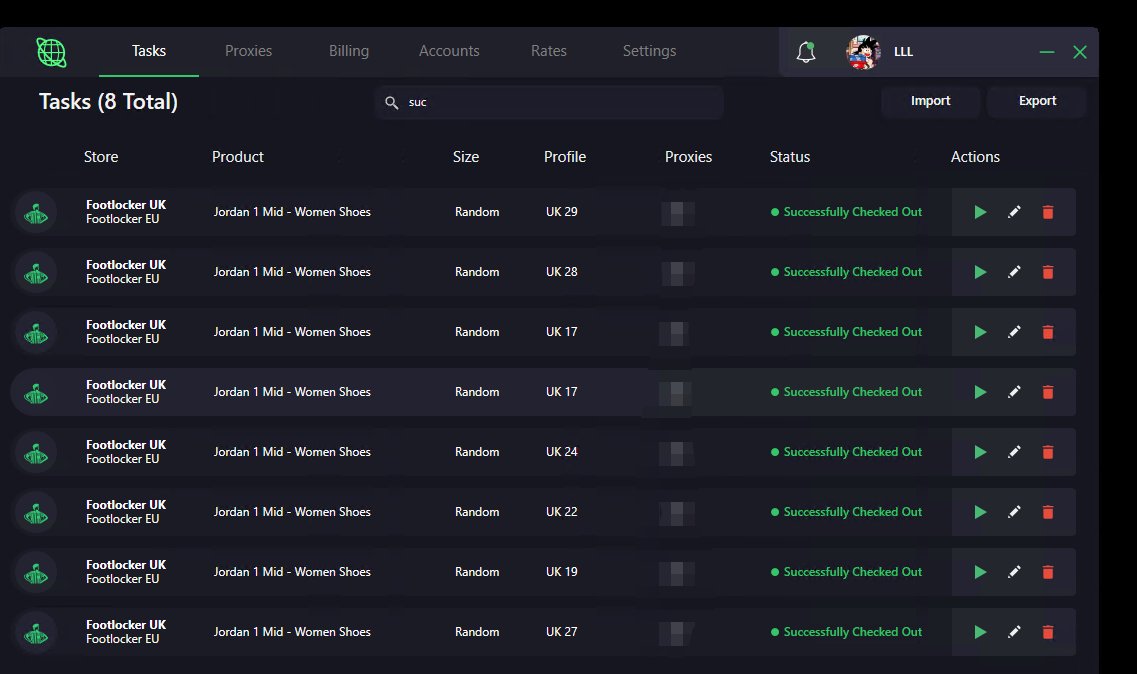Image resolution: width=1137 pixels, height=674 pixels.
Task: Click the LLL username label
Action: (x=903, y=52)
